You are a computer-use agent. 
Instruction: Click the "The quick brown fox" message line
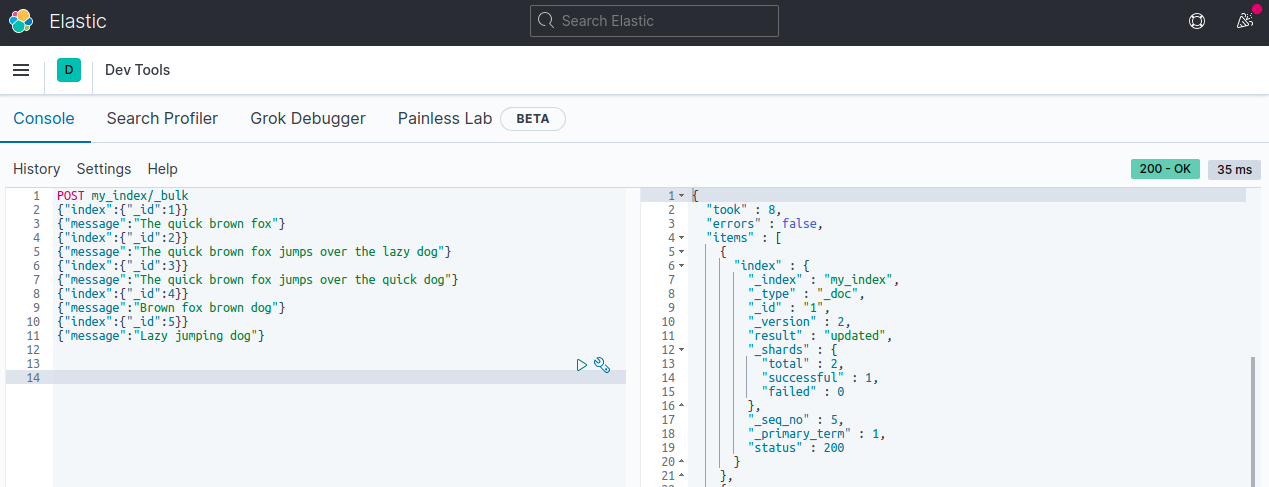[x=171, y=224]
